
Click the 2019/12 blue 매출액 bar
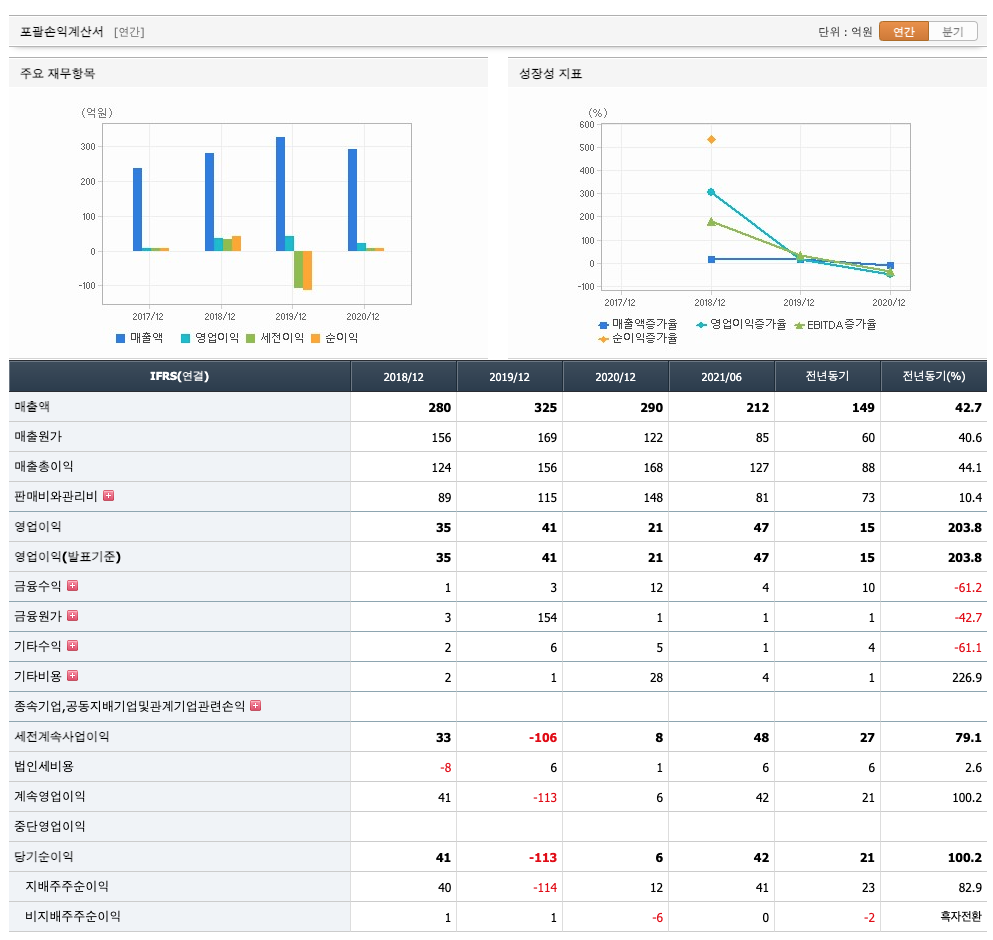[281, 194]
